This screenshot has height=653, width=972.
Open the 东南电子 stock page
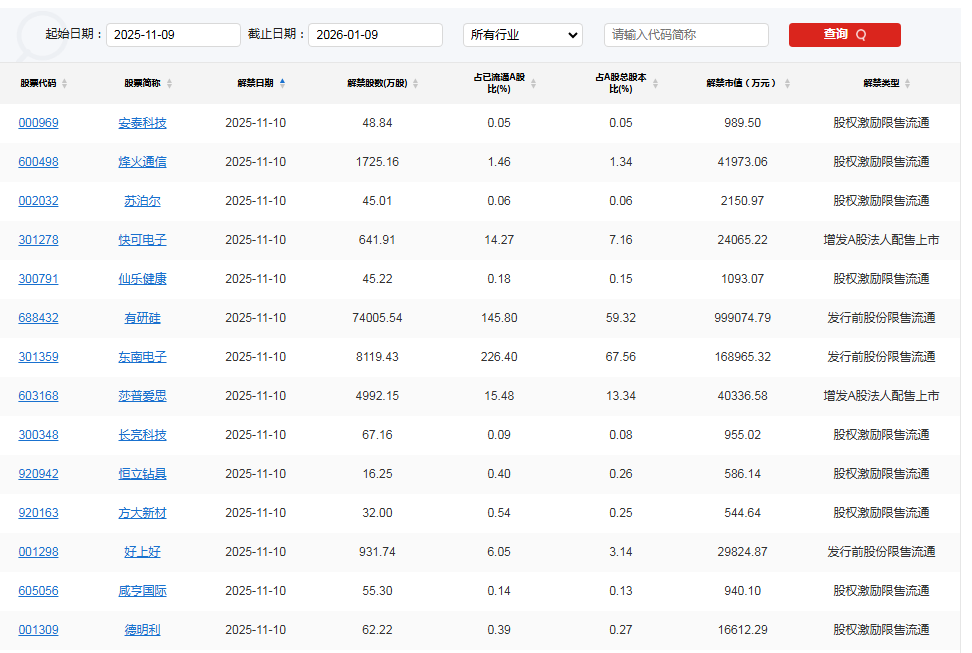tap(143, 356)
